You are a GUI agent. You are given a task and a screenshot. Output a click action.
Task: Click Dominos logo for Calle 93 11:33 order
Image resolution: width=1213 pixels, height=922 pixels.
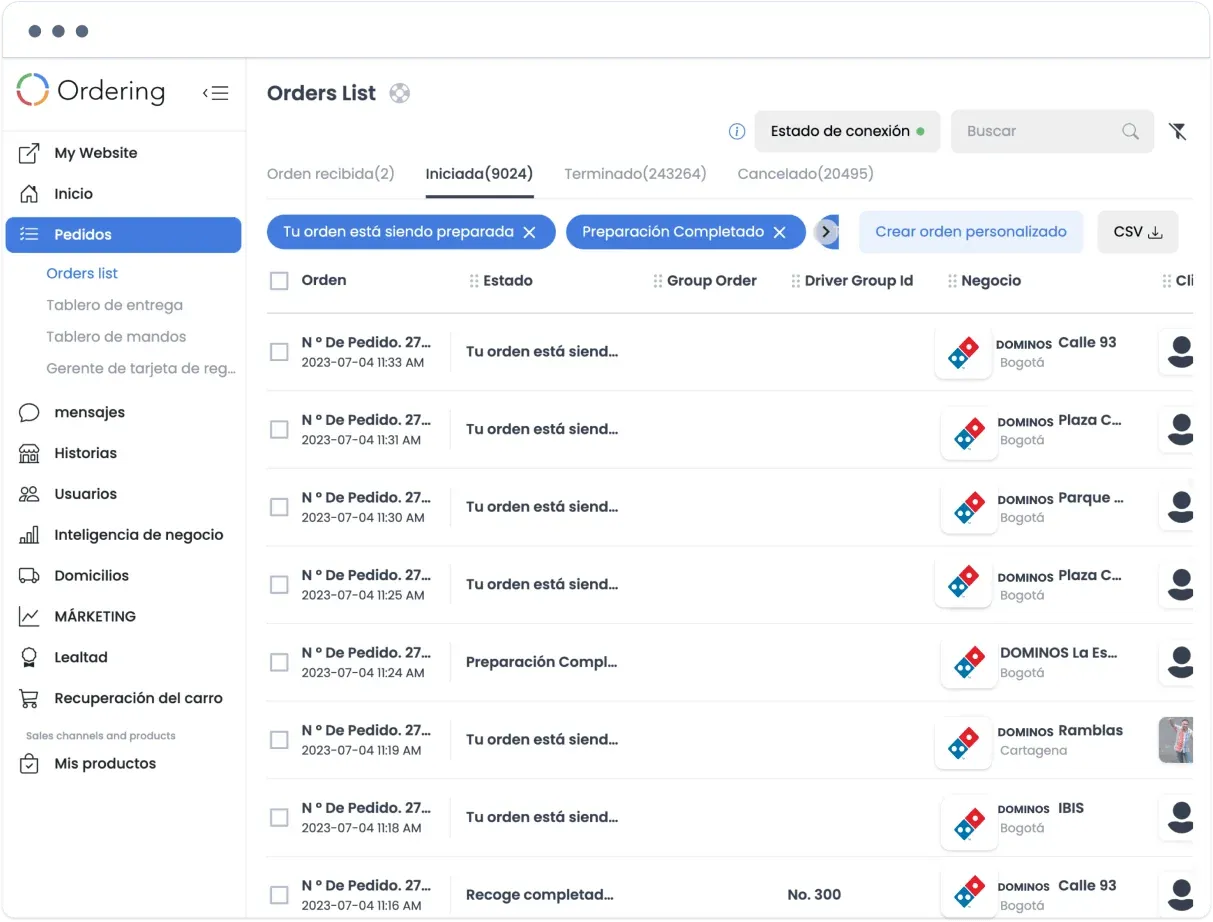pos(963,352)
